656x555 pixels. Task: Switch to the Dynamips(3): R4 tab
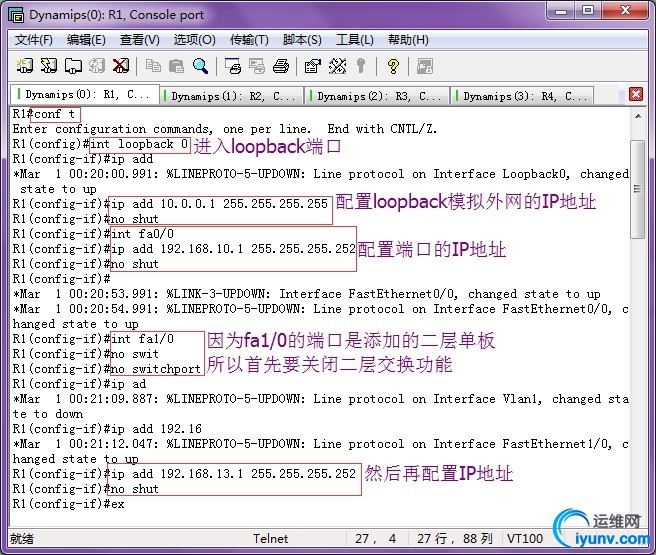(523, 96)
